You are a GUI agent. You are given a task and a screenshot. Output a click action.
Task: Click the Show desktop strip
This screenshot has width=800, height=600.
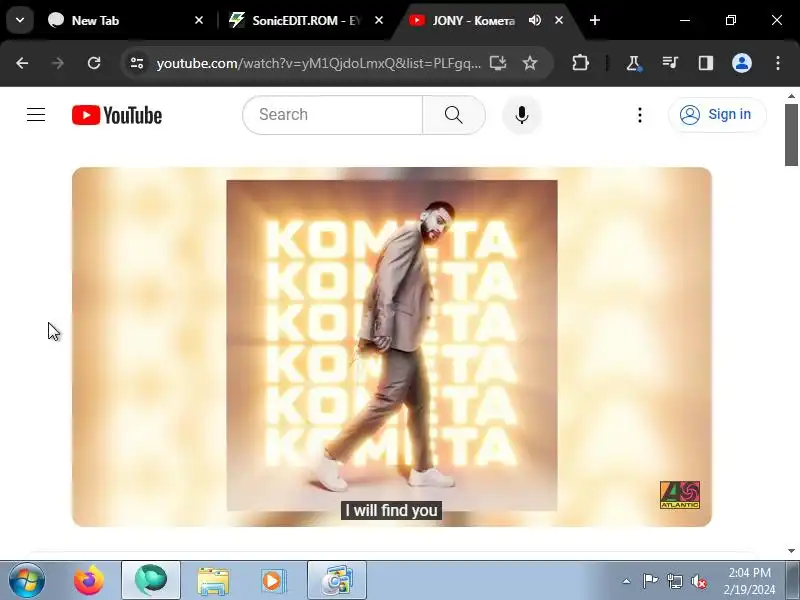(x=792, y=580)
